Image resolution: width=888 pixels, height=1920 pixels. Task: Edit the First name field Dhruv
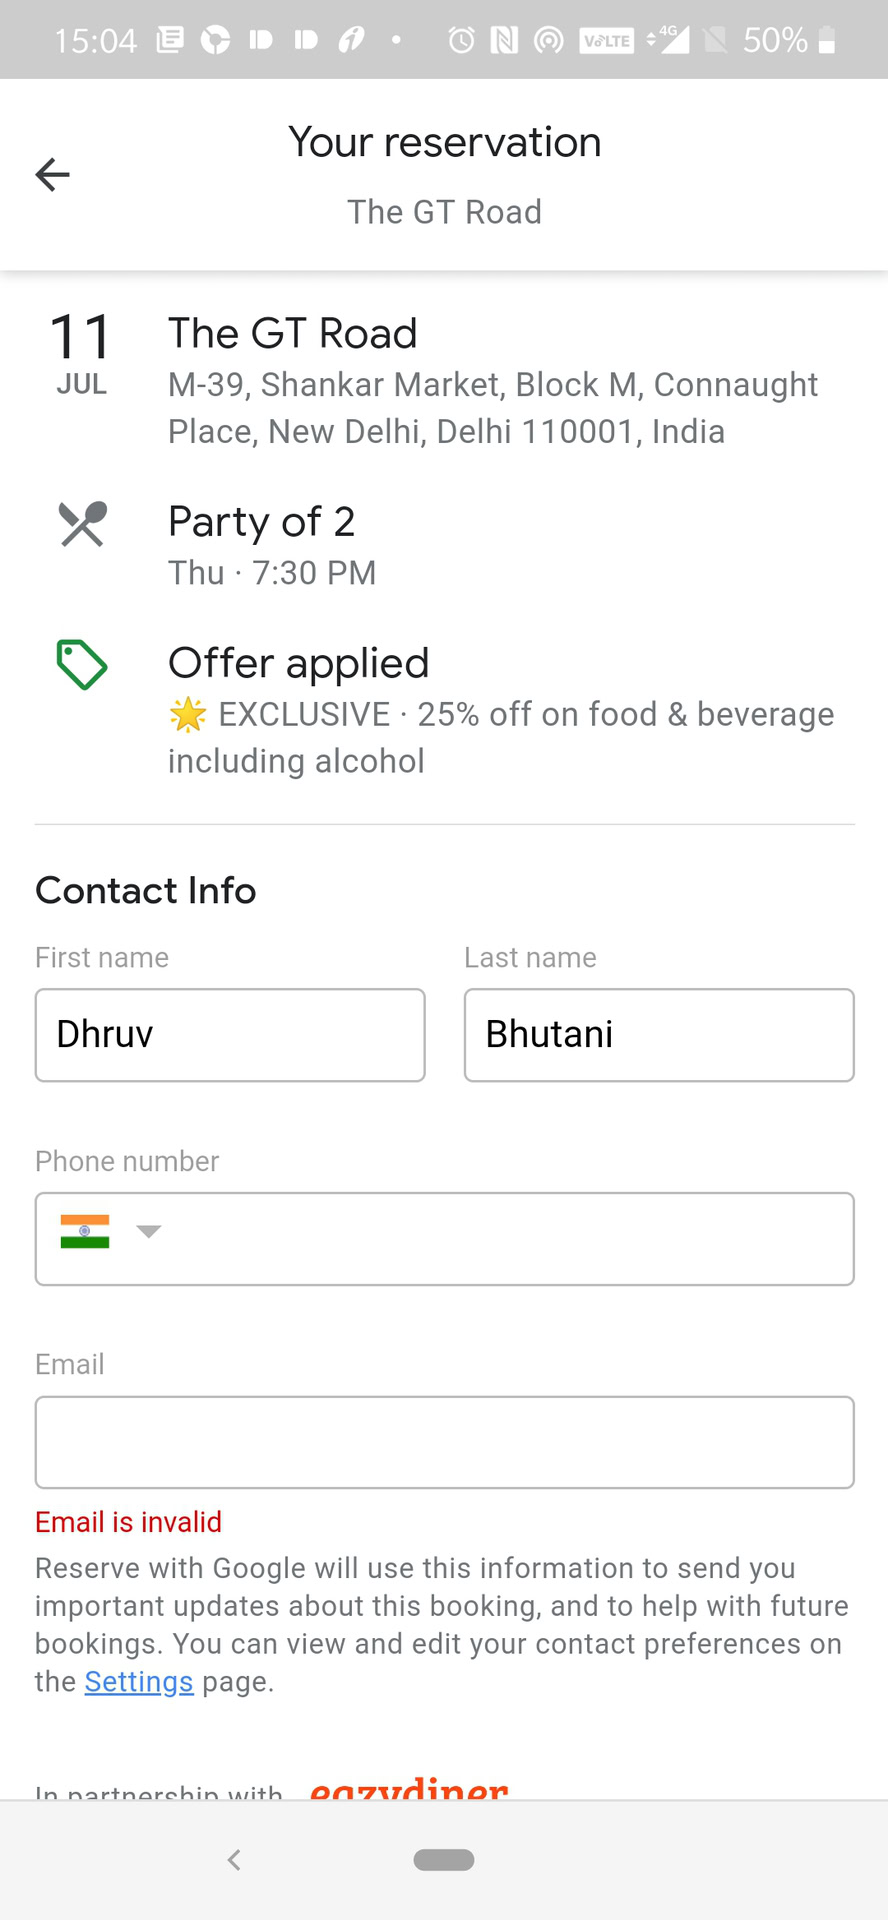230,1035
